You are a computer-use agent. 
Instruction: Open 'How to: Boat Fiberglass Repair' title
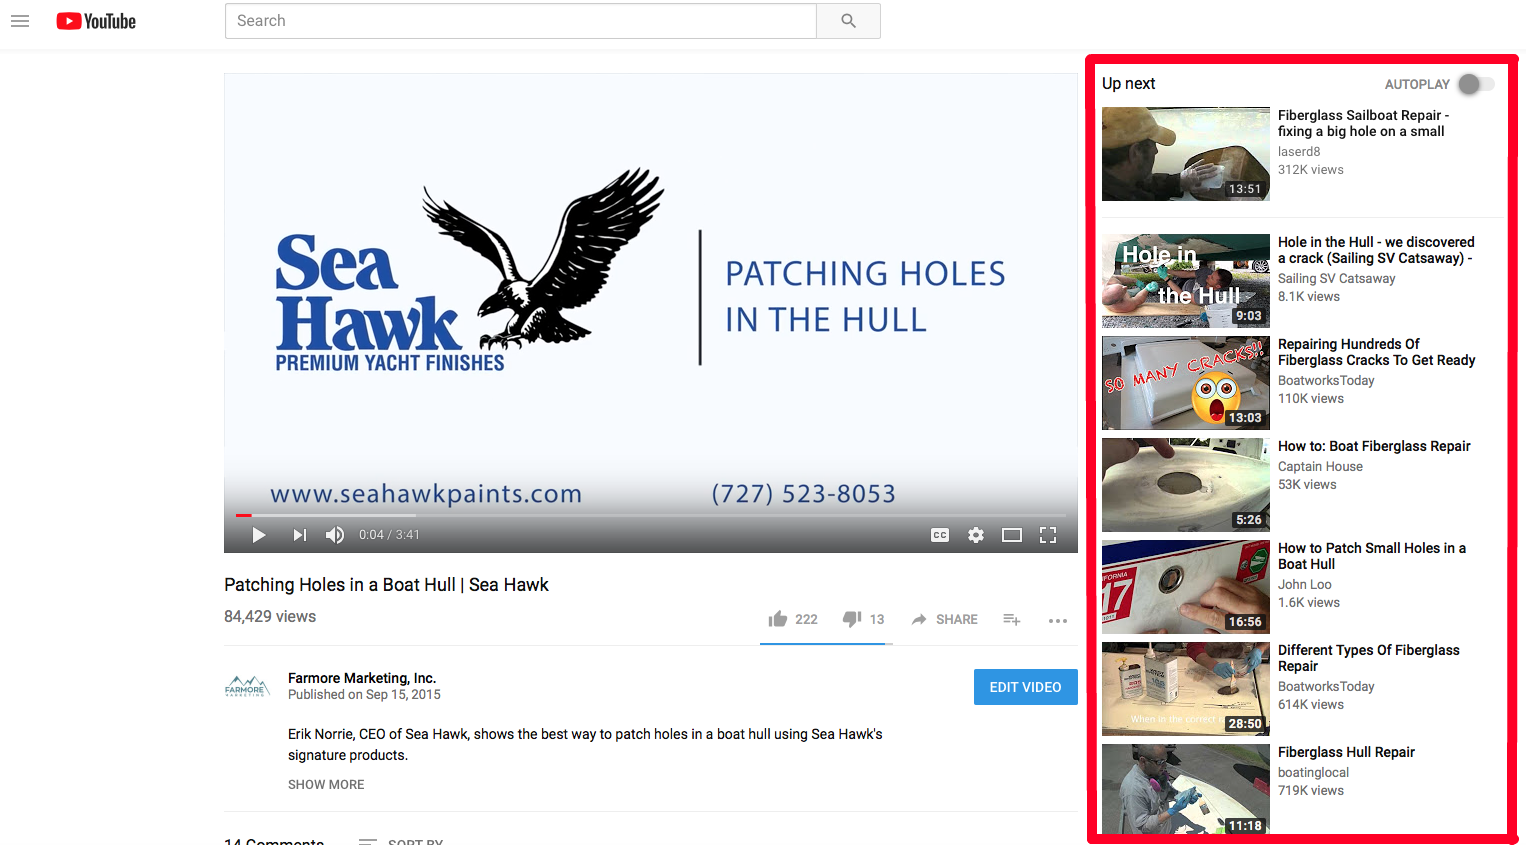[1374, 446]
